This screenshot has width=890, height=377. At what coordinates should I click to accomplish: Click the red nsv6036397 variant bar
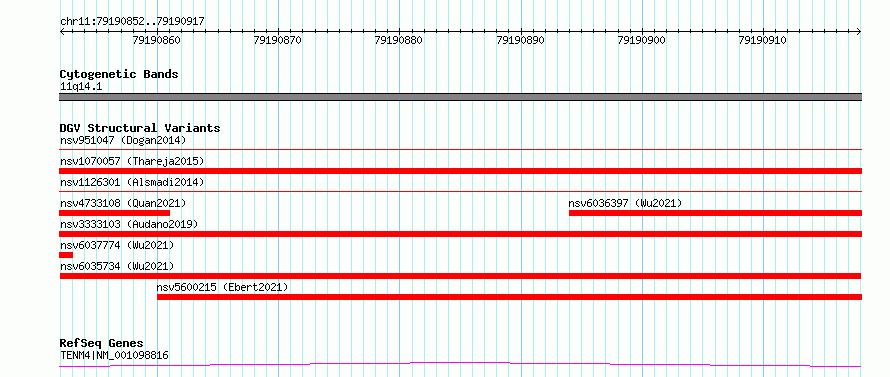coord(715,213)
